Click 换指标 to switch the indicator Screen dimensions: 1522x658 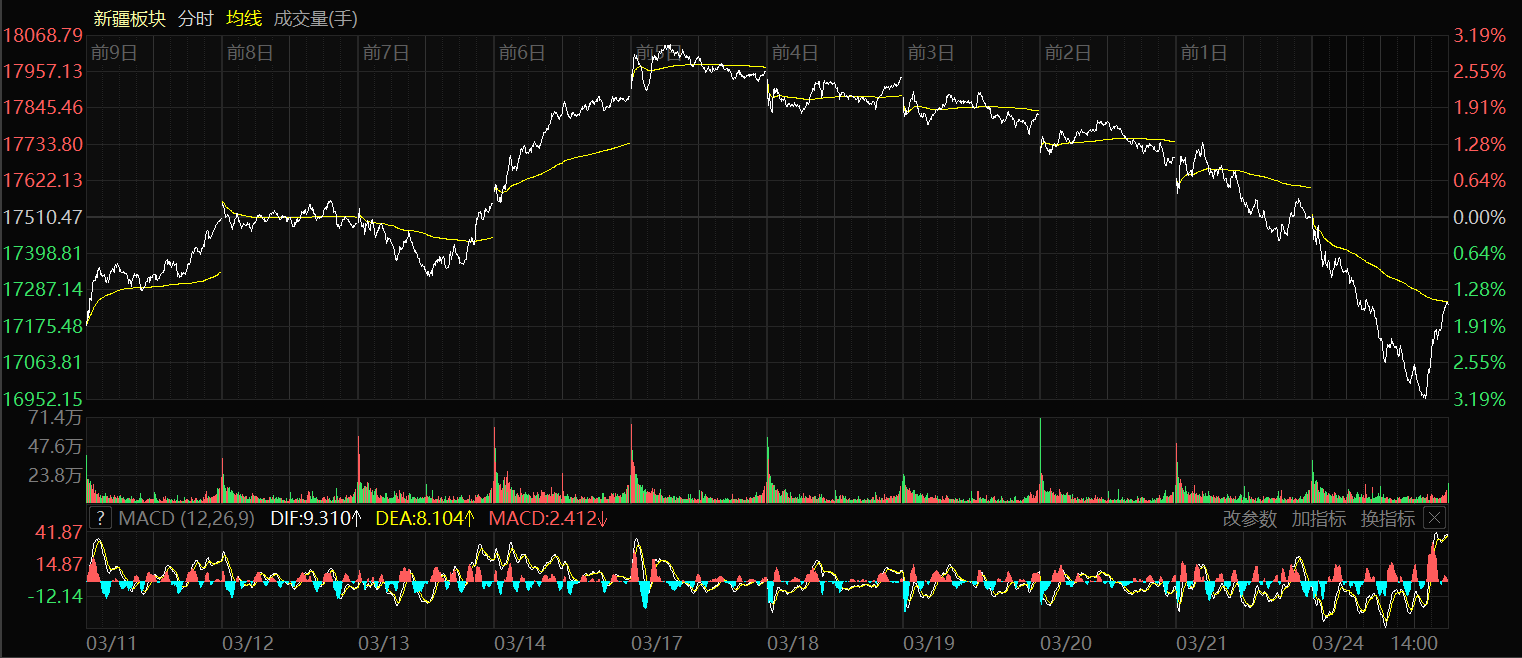(x=1388, y=518)
